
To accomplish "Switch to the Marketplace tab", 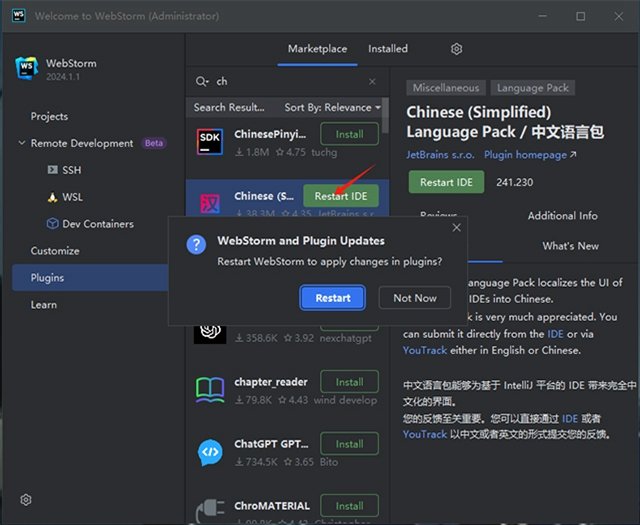I will point(317,49).
